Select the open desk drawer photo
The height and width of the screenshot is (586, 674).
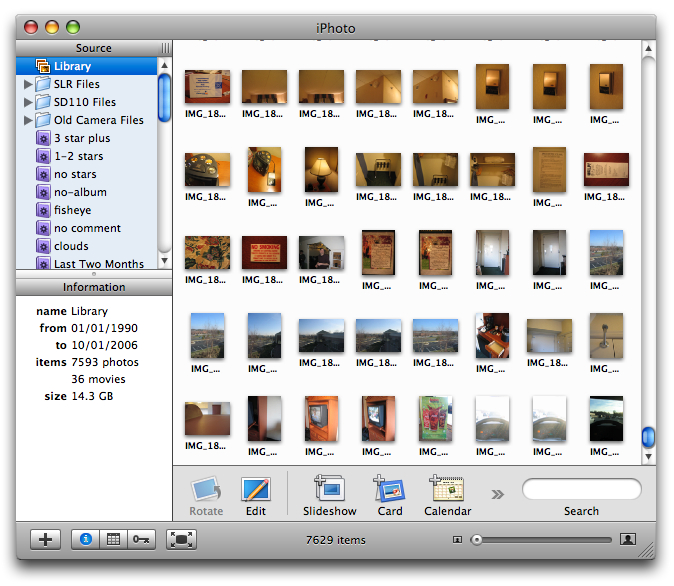pyautogui.click(x=492, y=335)
